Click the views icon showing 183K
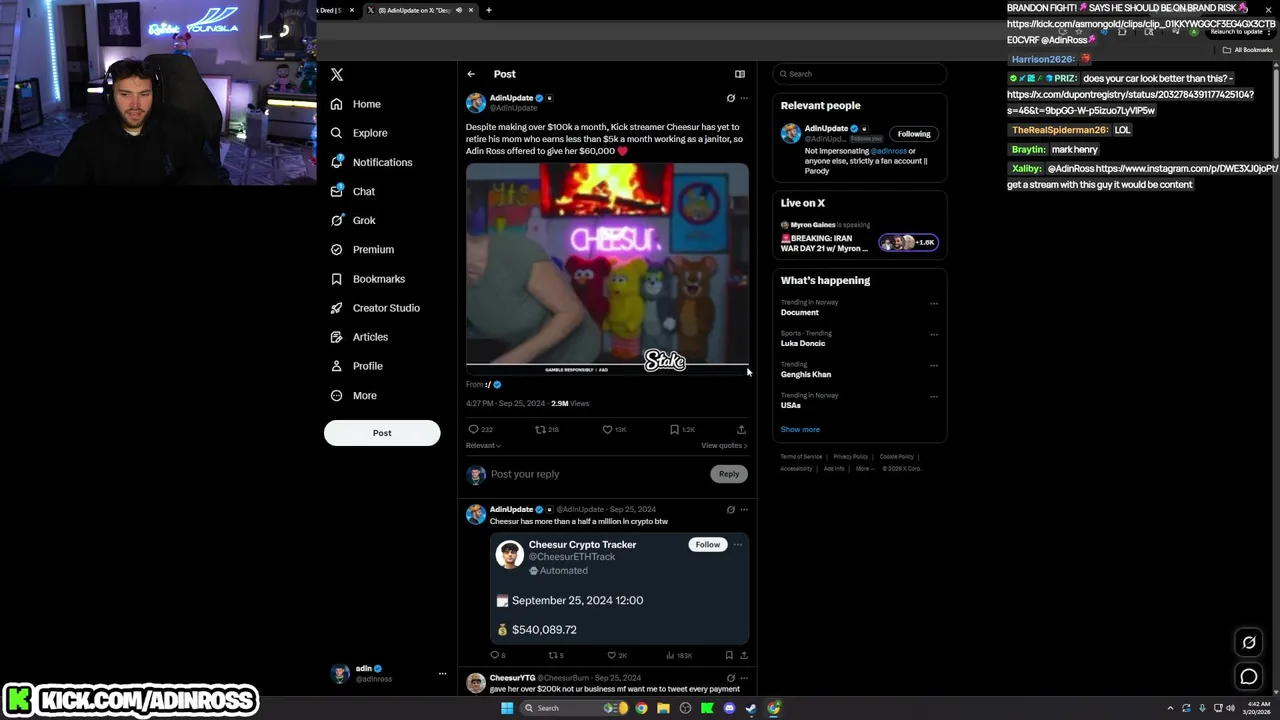The image size is (1280, 720). [x=670, y=655]
